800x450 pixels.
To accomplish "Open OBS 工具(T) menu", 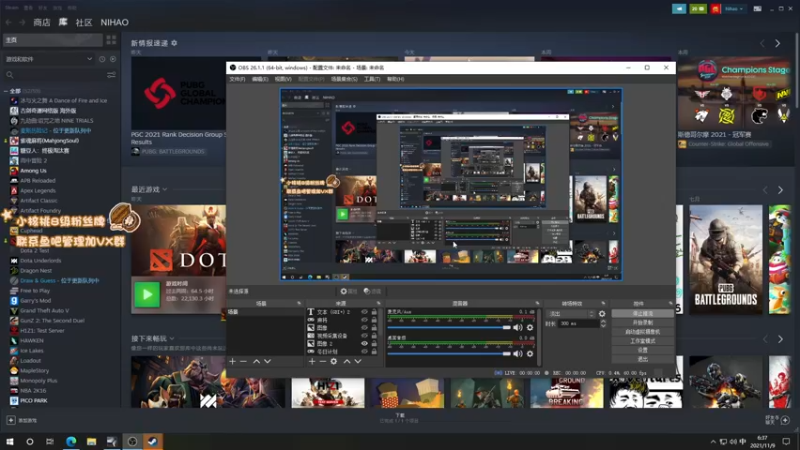I will (372, 79).
